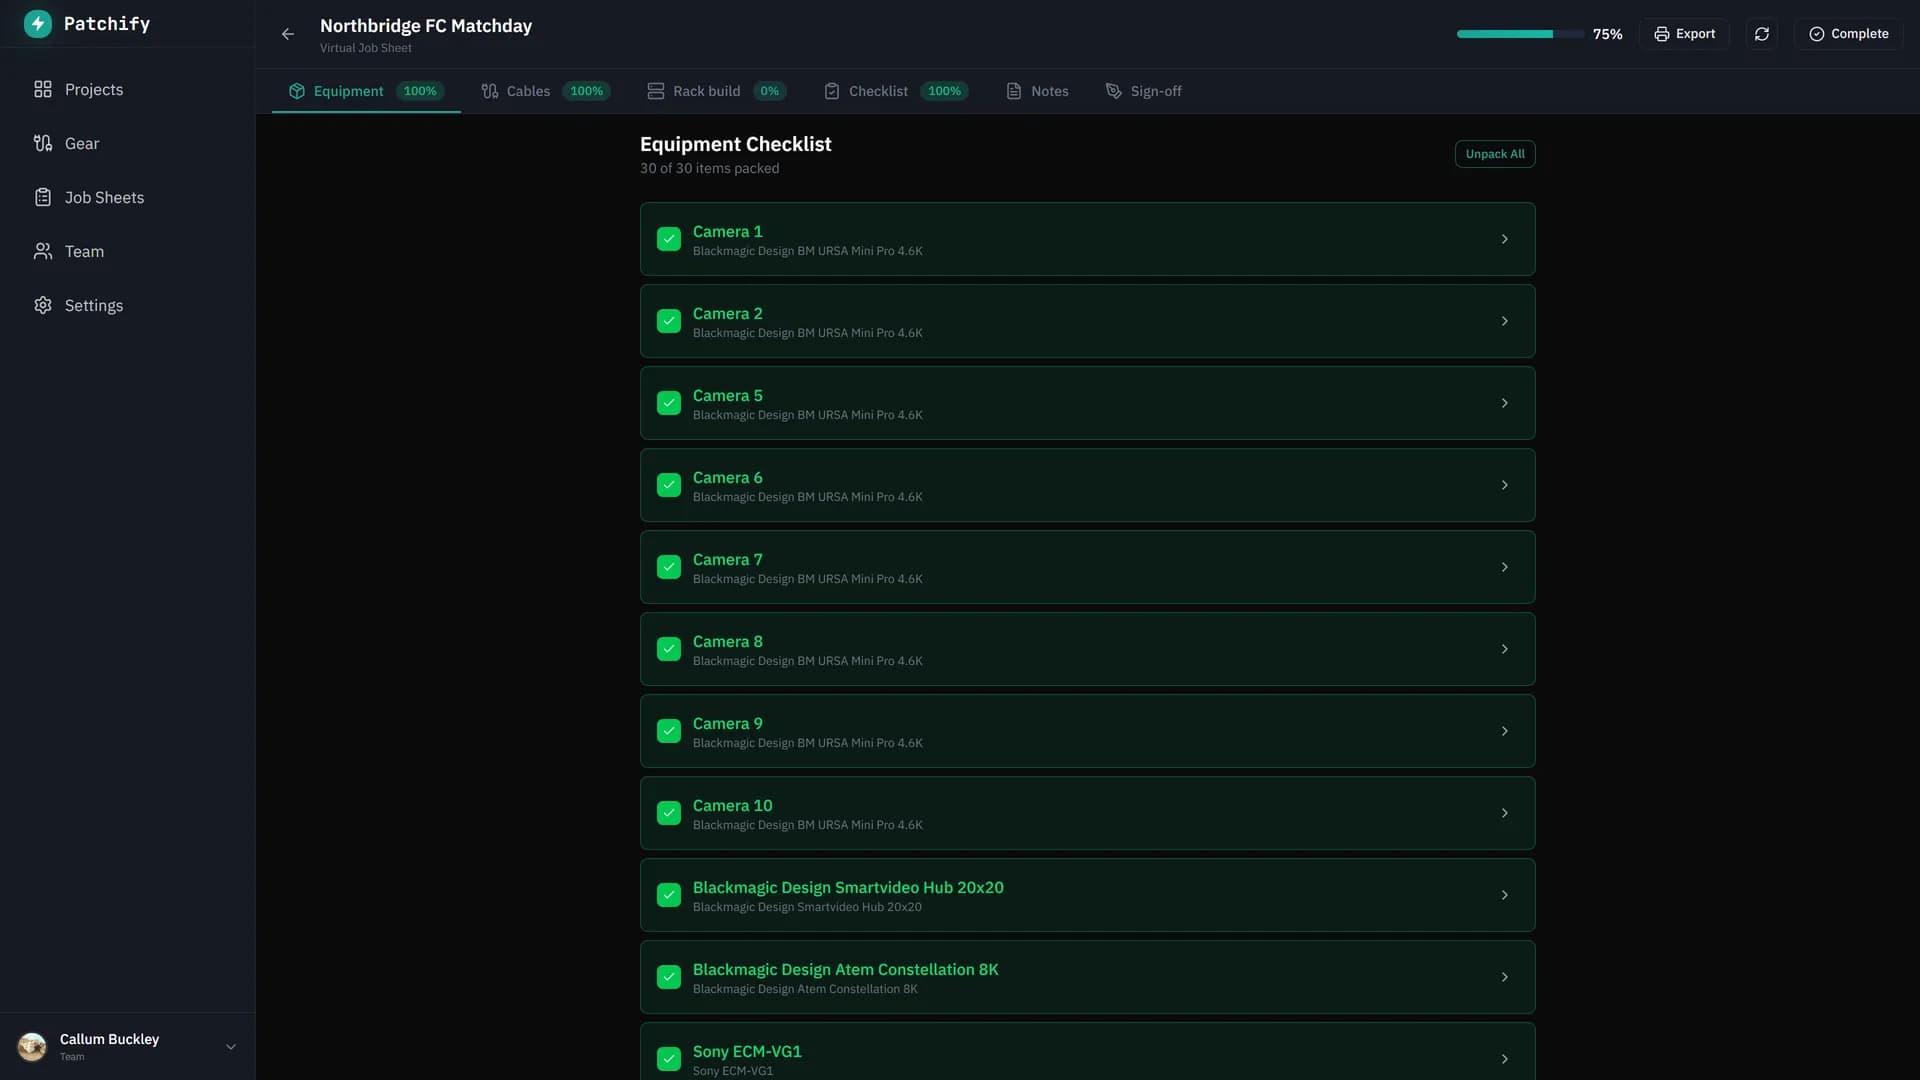1920x1080 pixels.
Task: Expand the Camera 9 row chevron
Action: [1504, 731]
